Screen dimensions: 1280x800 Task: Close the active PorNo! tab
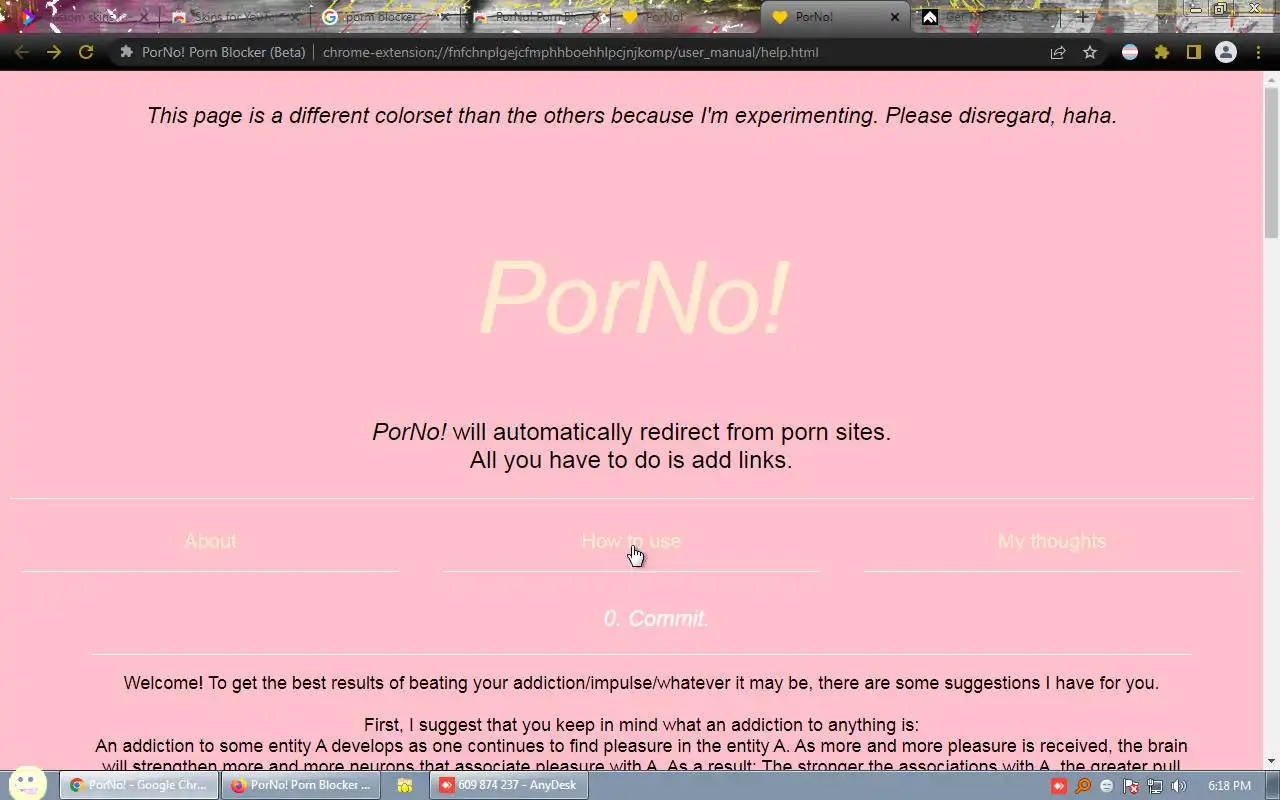(895, 17)
